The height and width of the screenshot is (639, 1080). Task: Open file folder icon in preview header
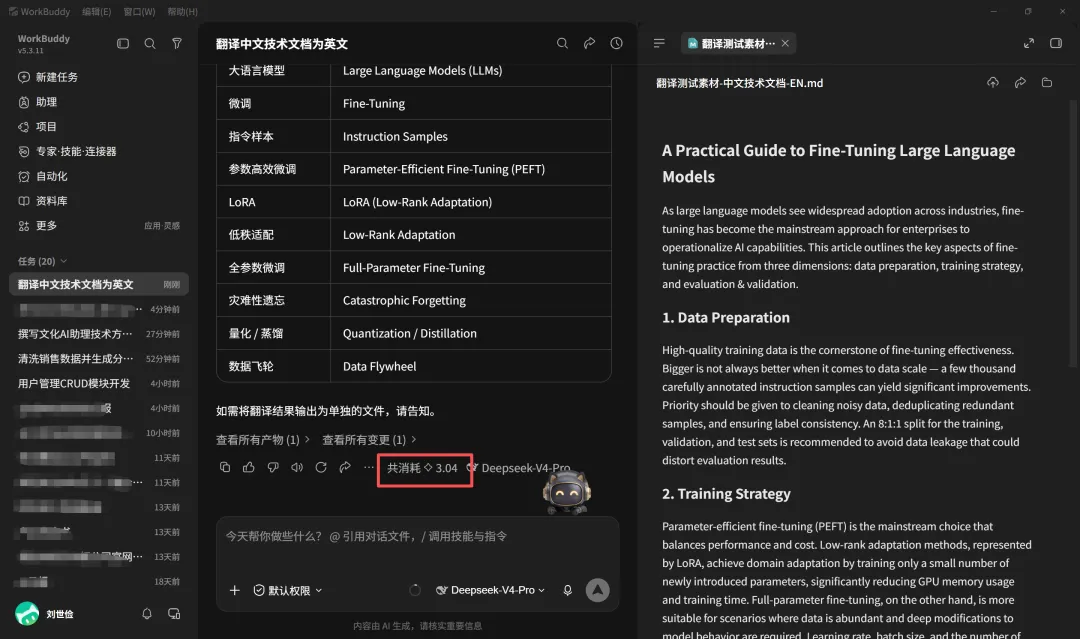[1047, 83]
